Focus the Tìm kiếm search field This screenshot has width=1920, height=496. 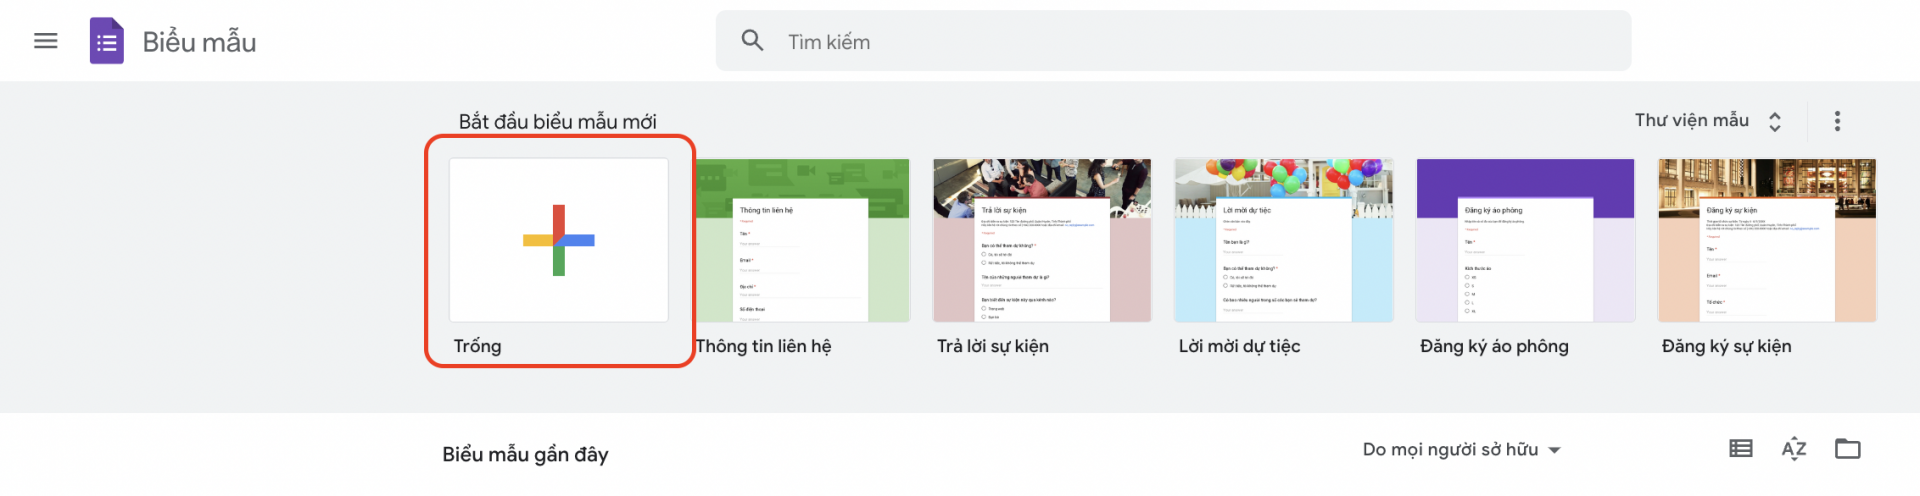click(x=1173, y=41)
